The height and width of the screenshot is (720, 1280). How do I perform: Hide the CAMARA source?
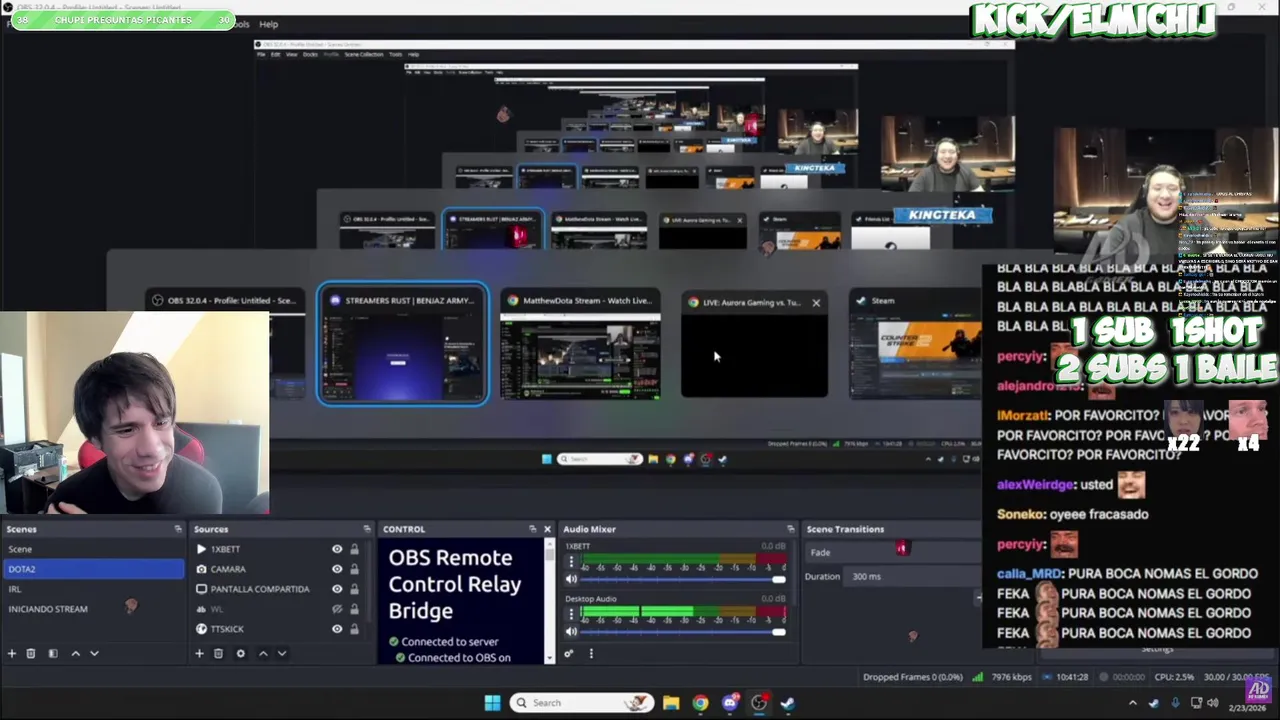337,569
